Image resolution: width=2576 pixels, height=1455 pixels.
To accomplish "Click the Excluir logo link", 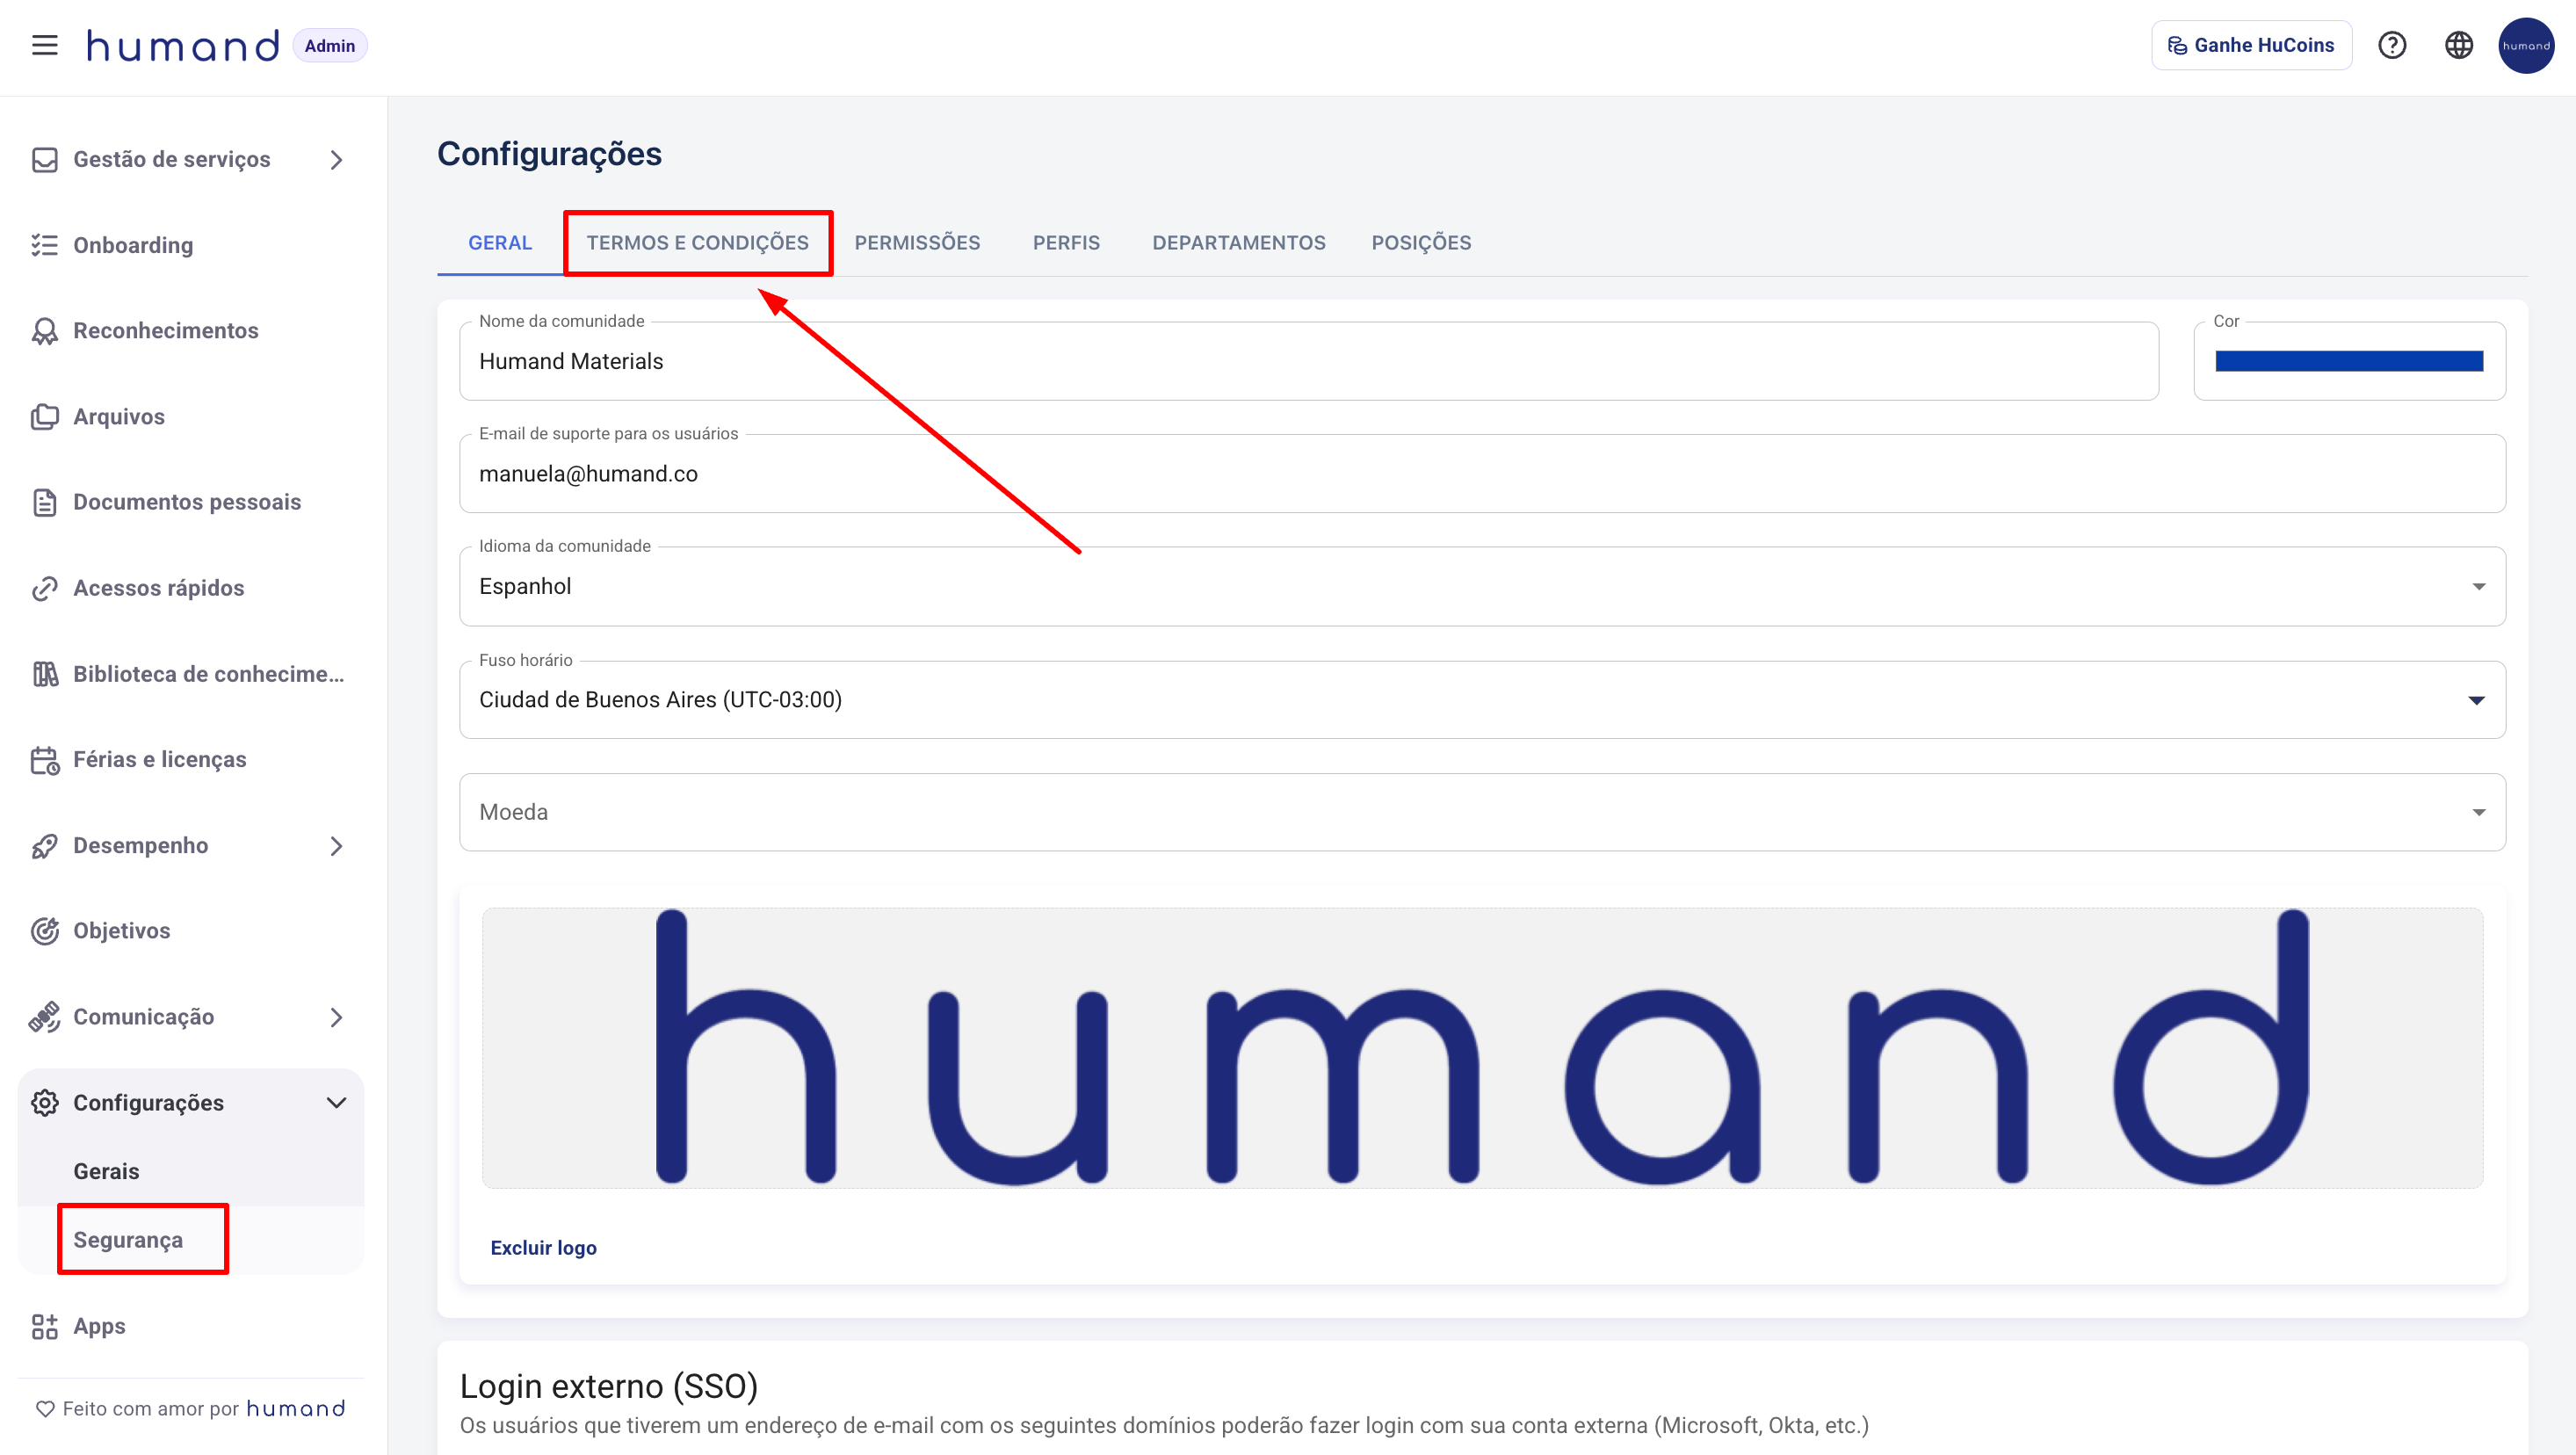I will coord(543,1248).
